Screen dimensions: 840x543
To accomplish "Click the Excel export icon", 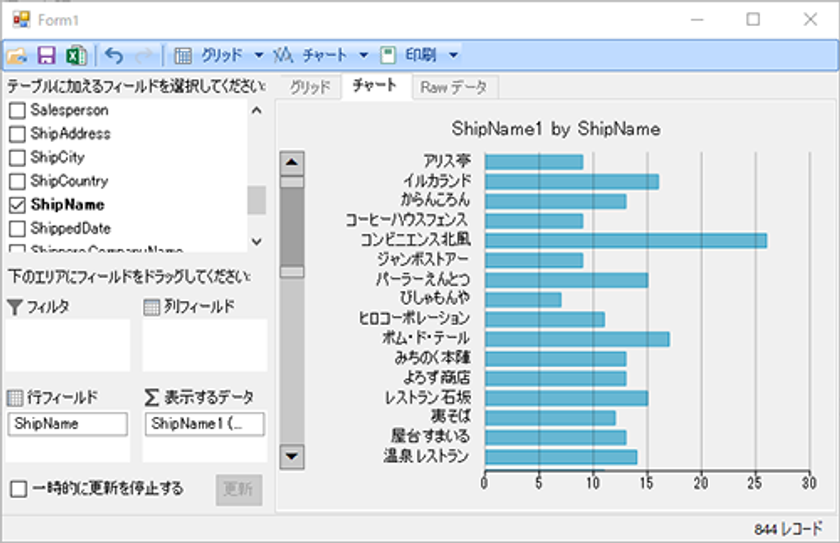I will [76, 55].
